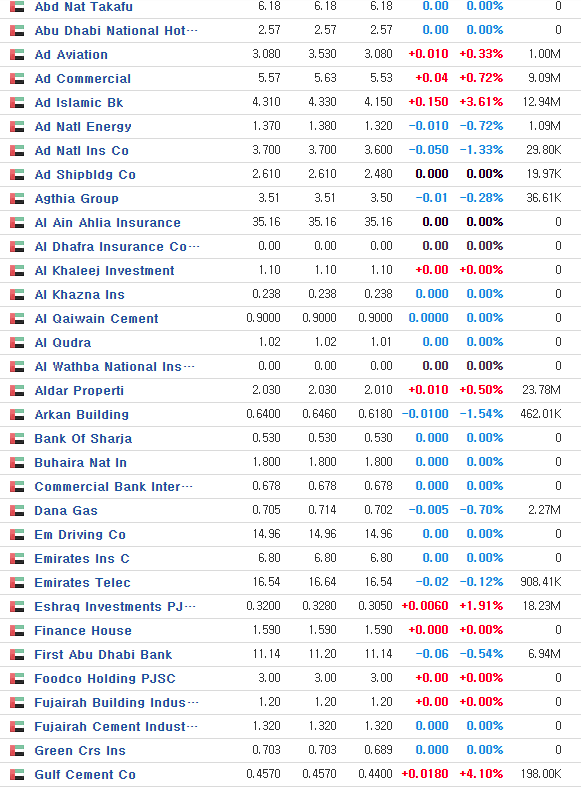Click the flag icon beside Emirates Telec
The width and height of the screenshot is (581, 791).
tap(17, 583)
